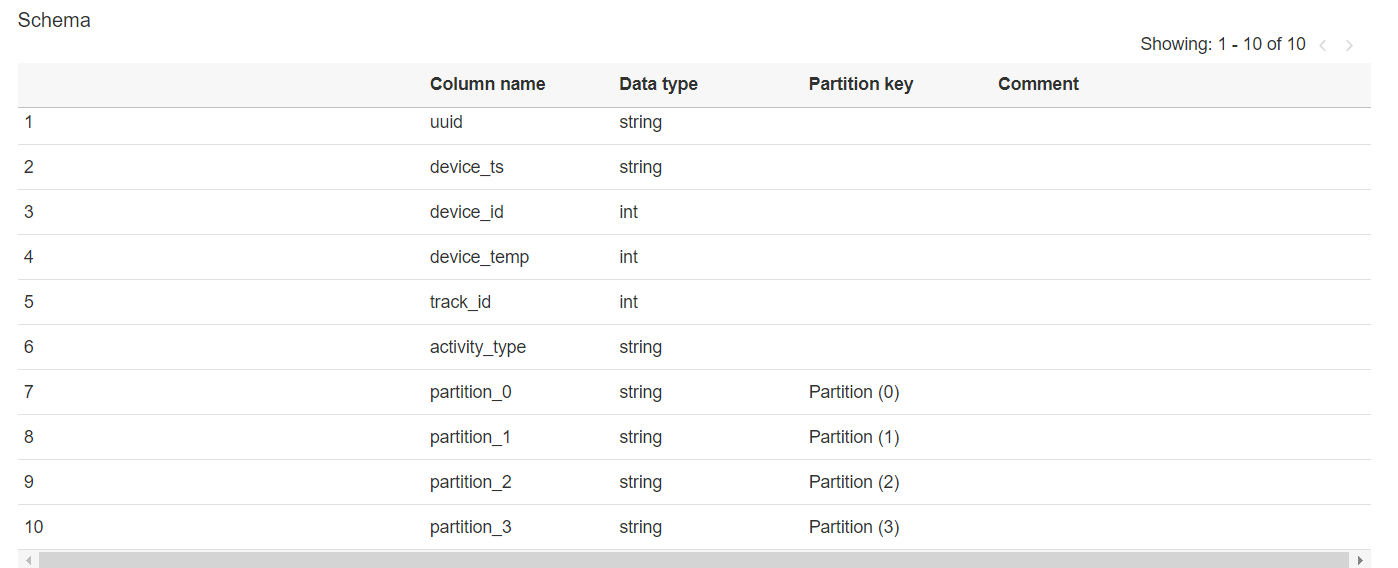1398x568 pixels.
Task: Select the partition_0 column name
Action: click(470, 392)
